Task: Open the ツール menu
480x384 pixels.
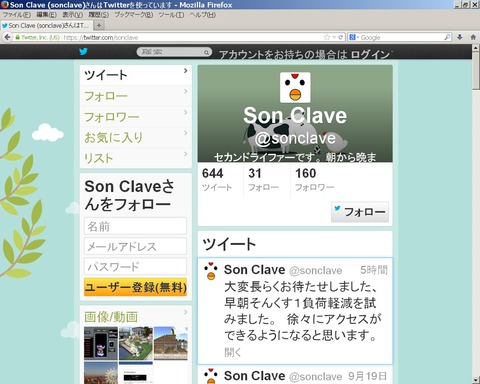Action: click(171, 15)
